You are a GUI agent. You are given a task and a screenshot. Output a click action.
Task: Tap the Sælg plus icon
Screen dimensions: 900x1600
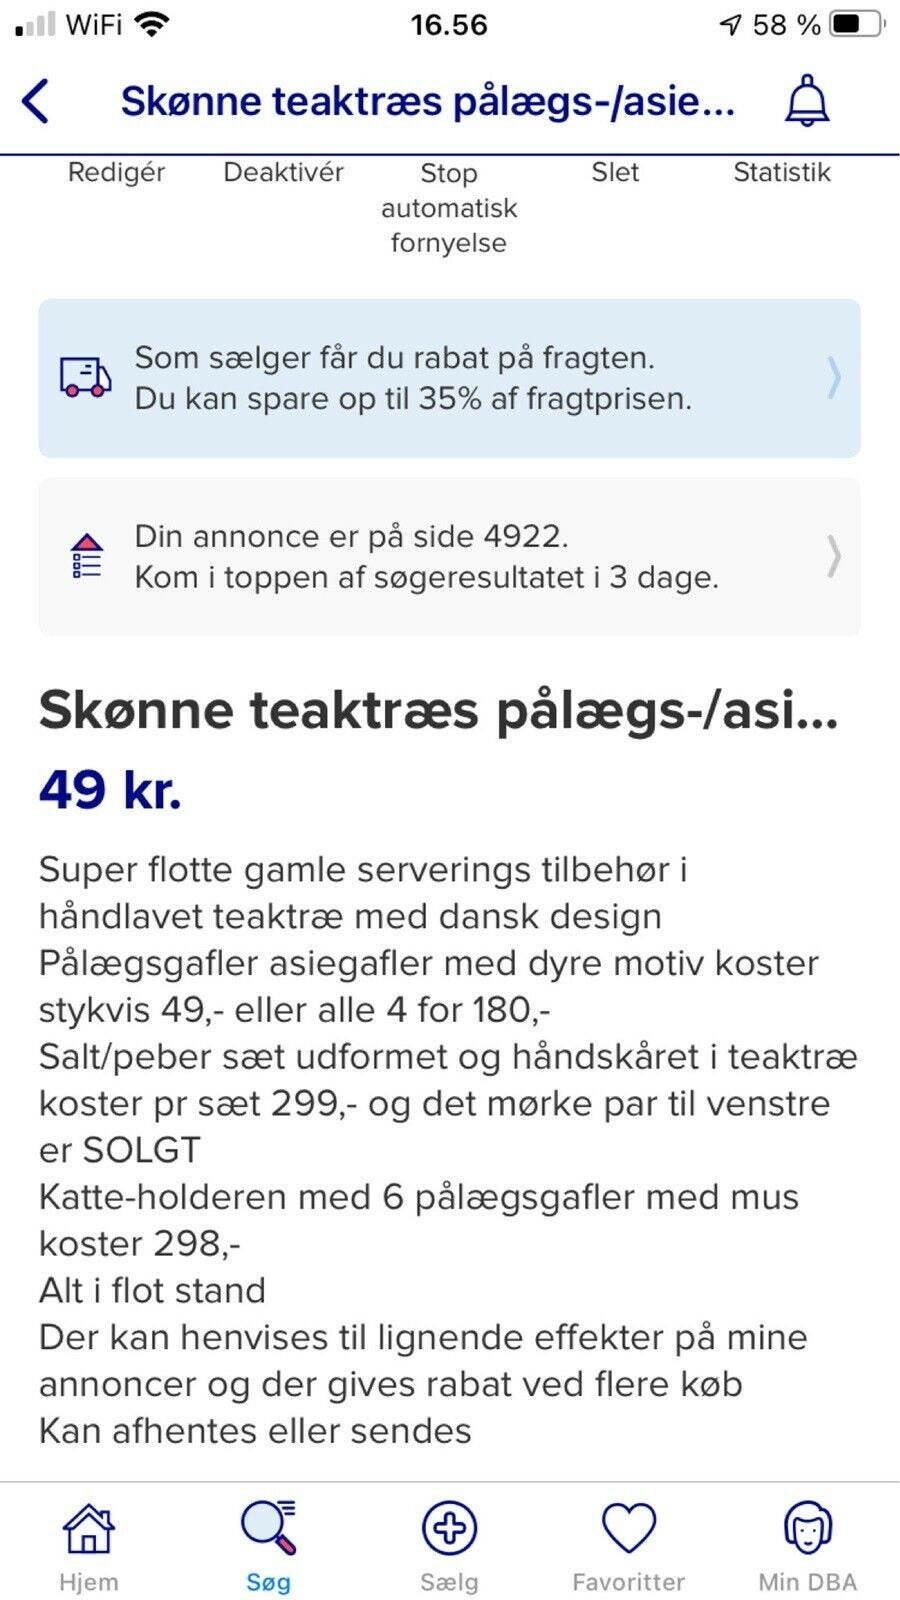click(x=449, y=1528)
